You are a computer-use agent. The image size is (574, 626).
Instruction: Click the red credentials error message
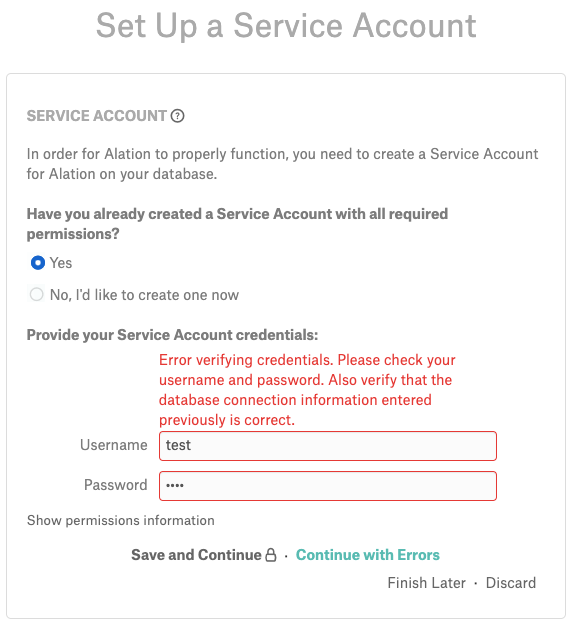(307, 390)
